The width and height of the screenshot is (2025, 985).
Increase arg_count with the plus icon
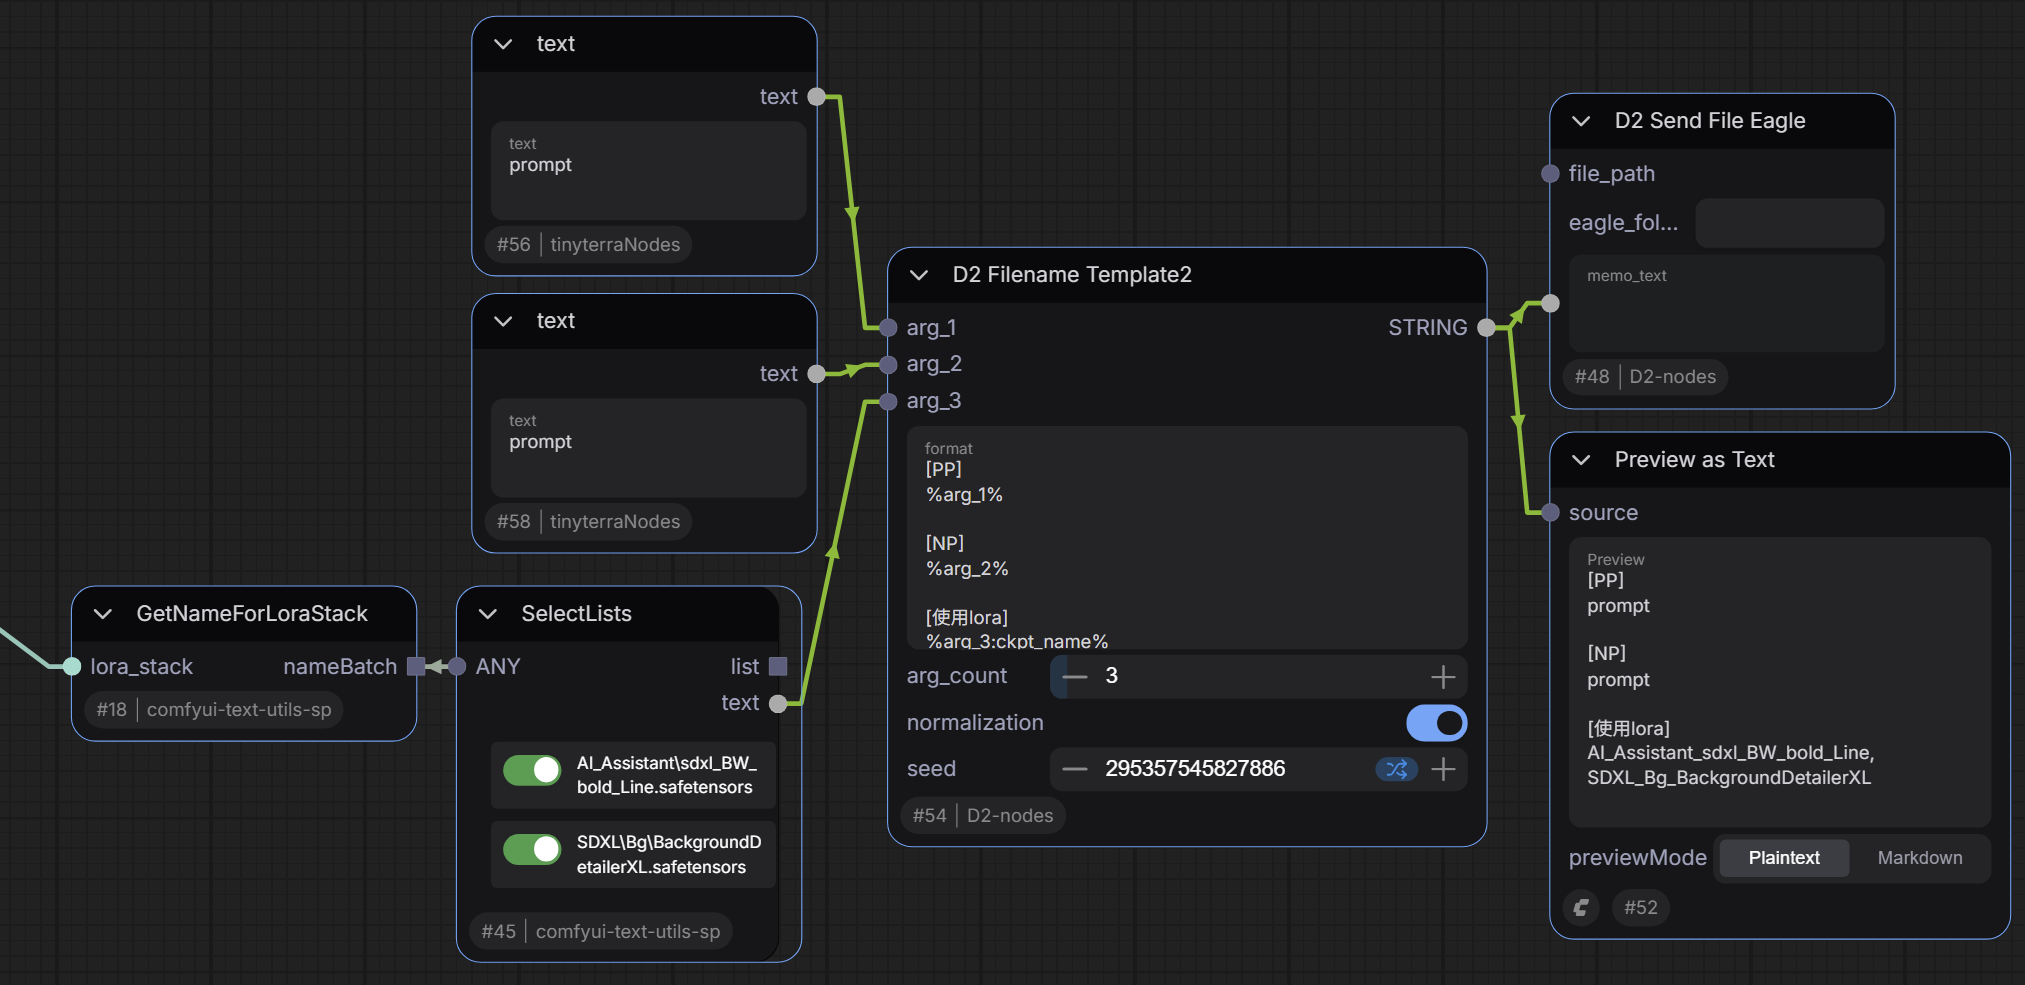pos(1442,677)
